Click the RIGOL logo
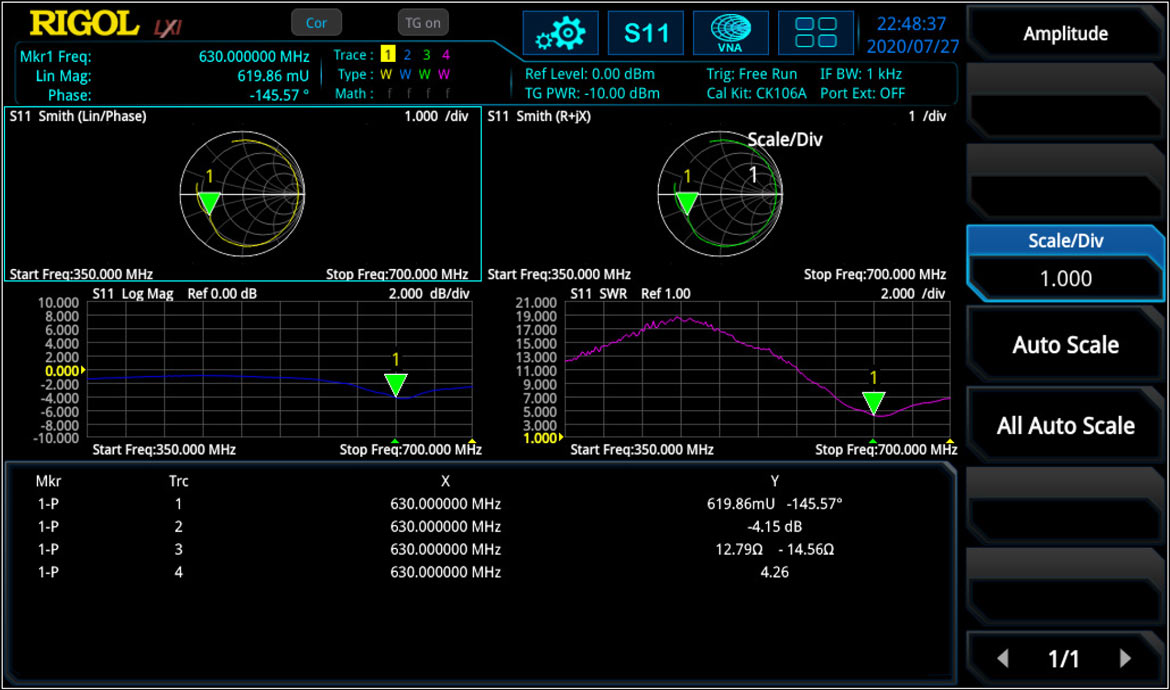Viewport: 1170px width, 690px height. click(84, 24)
